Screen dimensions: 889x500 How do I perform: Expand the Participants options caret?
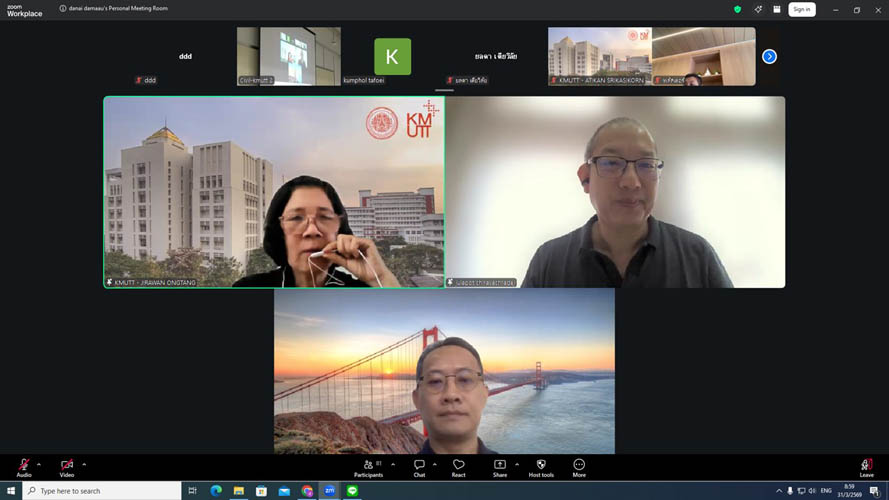coord(392,464)
